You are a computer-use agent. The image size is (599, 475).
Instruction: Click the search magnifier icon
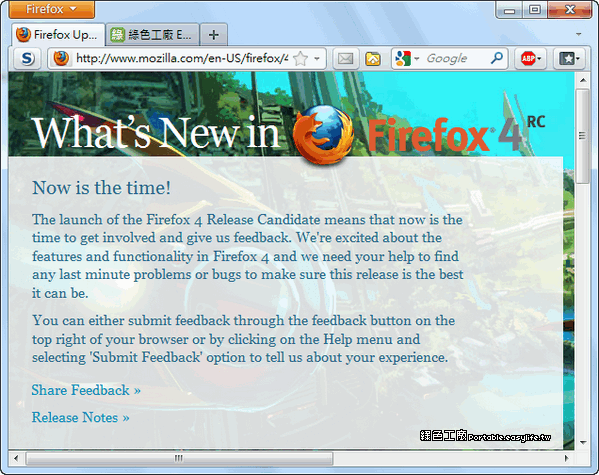pos(497,58)
